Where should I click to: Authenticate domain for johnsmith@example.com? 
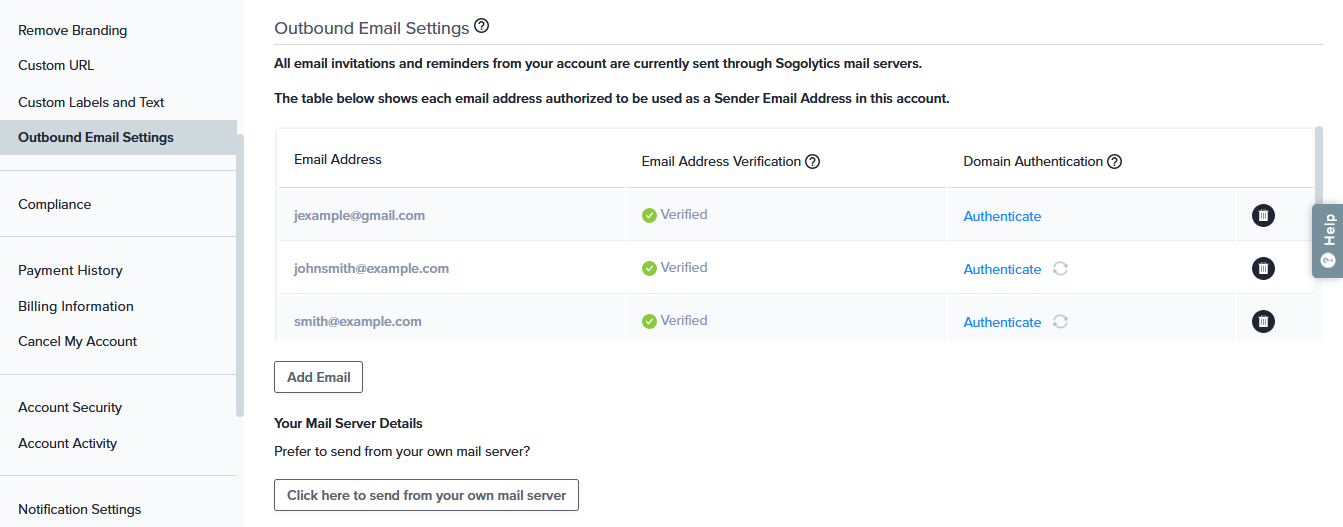click(x=1002, y=269)
